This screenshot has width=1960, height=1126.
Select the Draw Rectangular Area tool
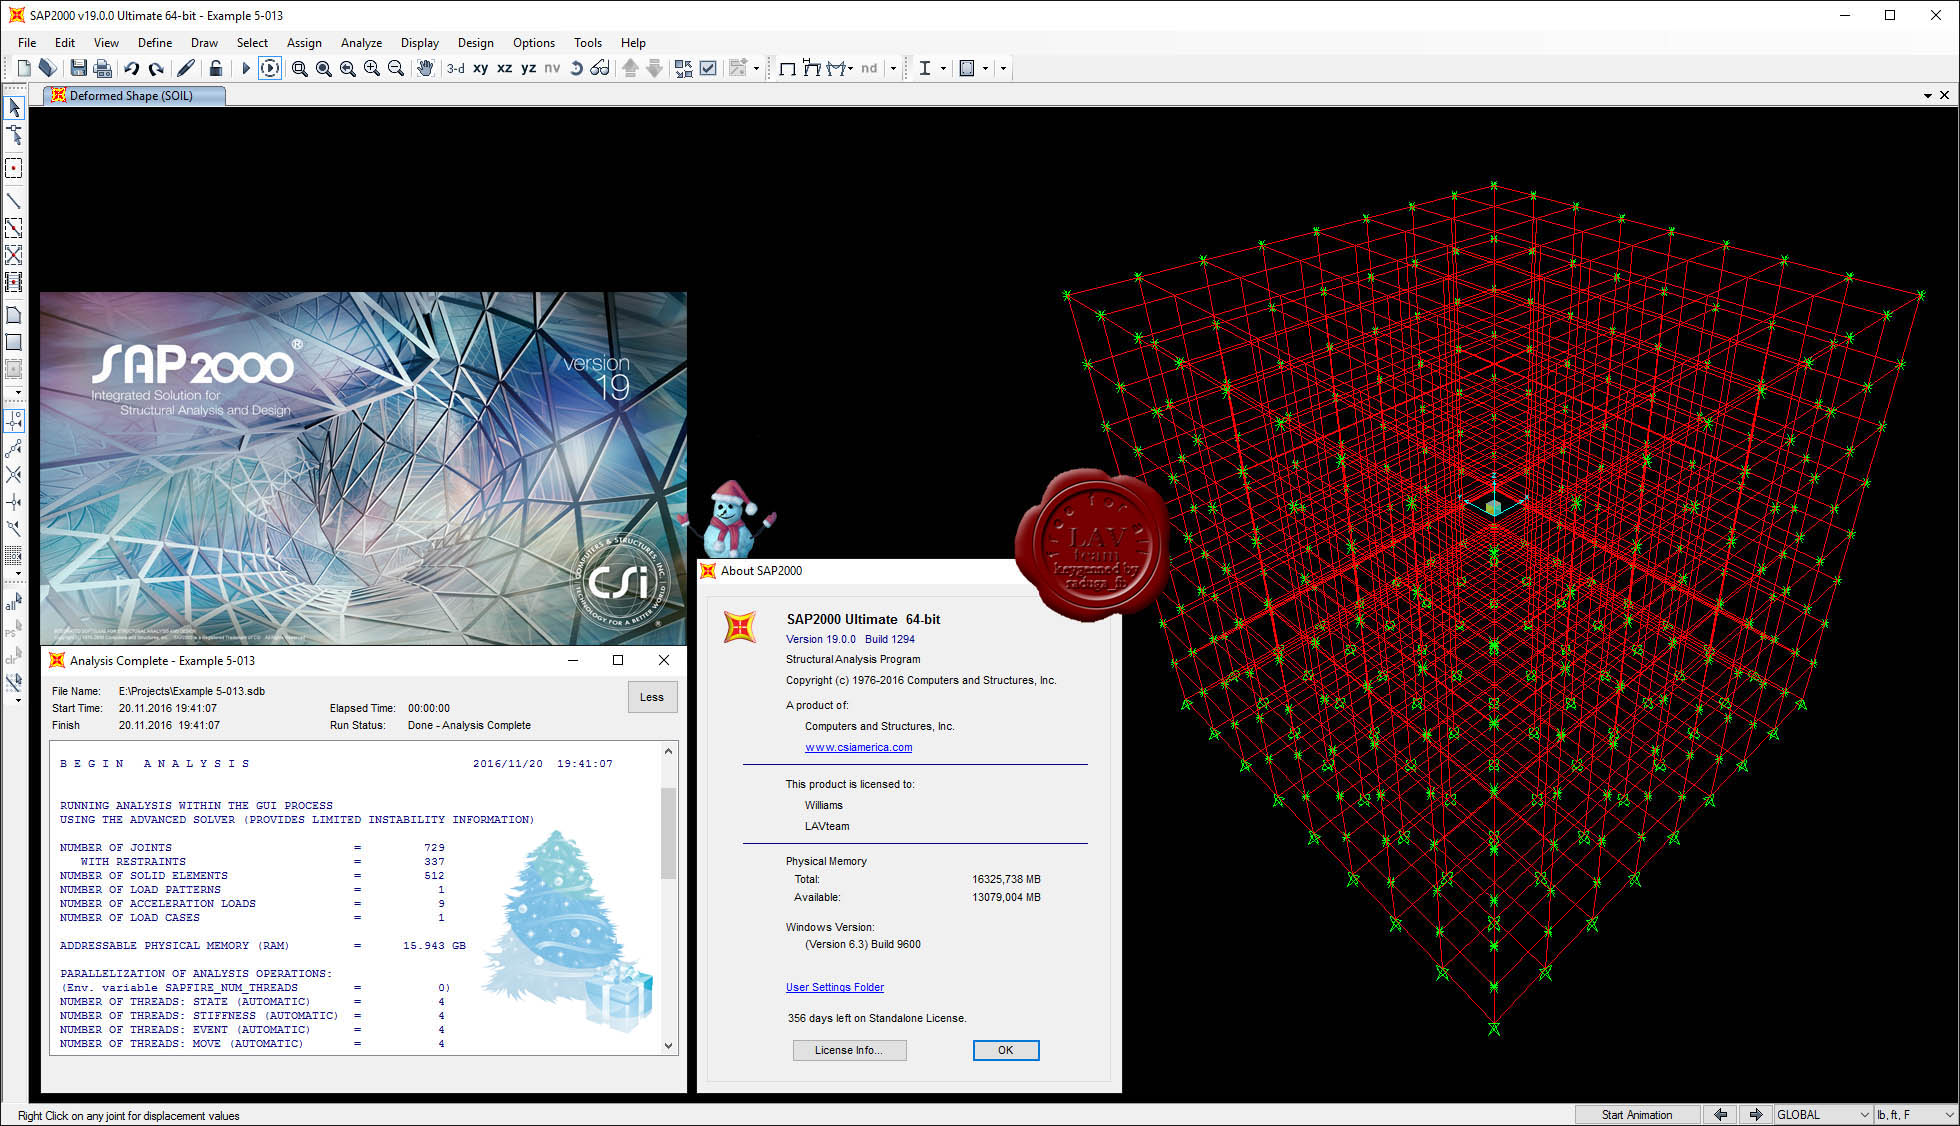point(14,342)
